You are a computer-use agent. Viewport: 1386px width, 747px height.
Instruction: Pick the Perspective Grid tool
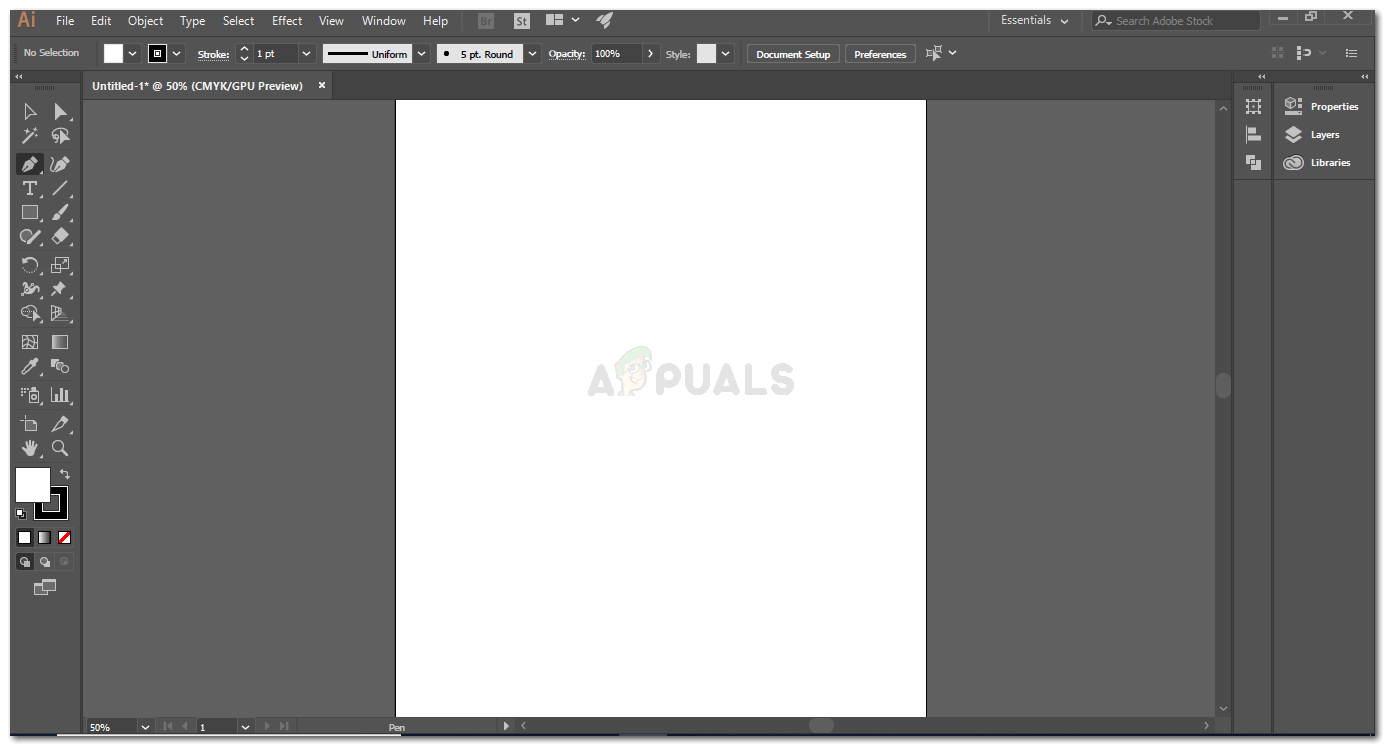point(60,313)
